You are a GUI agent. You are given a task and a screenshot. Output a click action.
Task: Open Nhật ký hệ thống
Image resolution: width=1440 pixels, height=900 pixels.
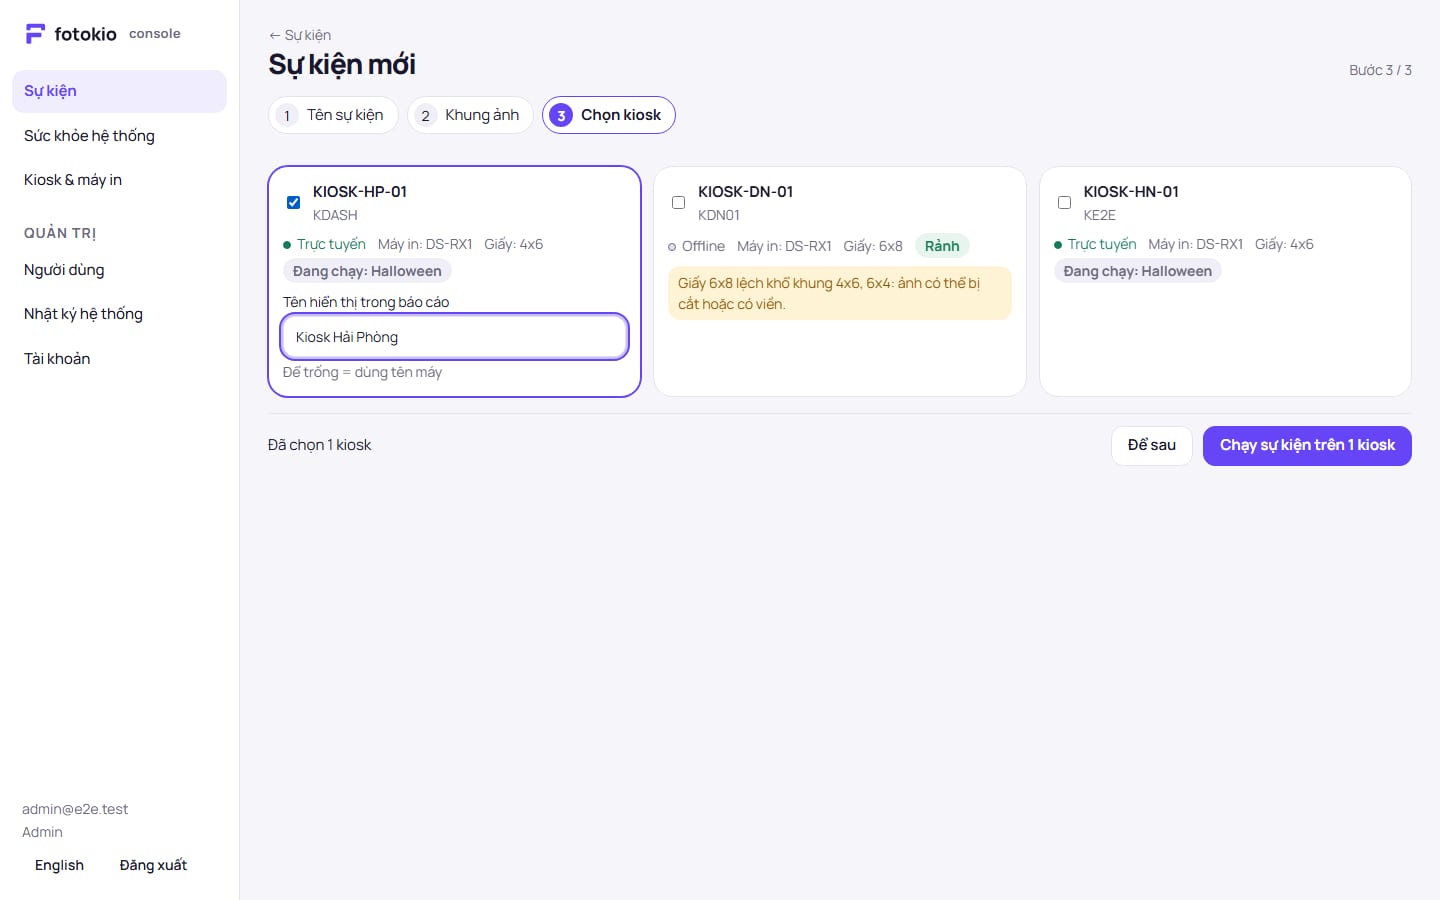(119, 314)
